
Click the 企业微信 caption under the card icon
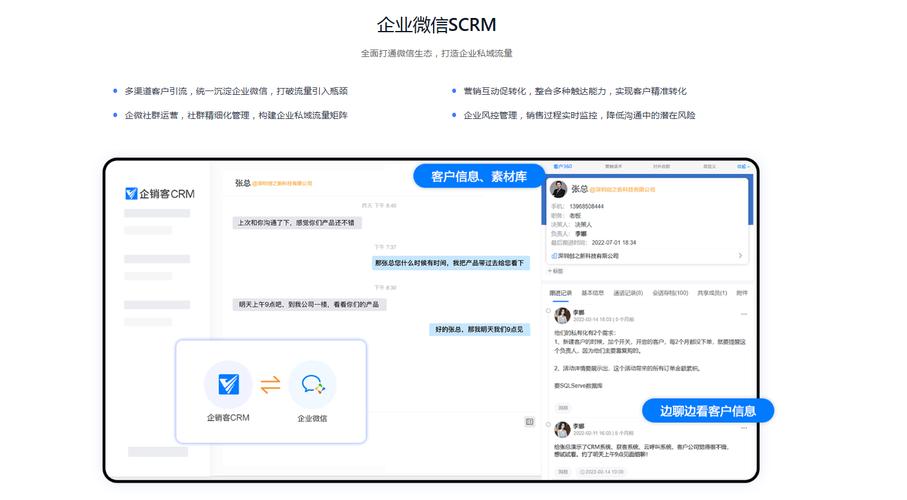coord(312,418)
